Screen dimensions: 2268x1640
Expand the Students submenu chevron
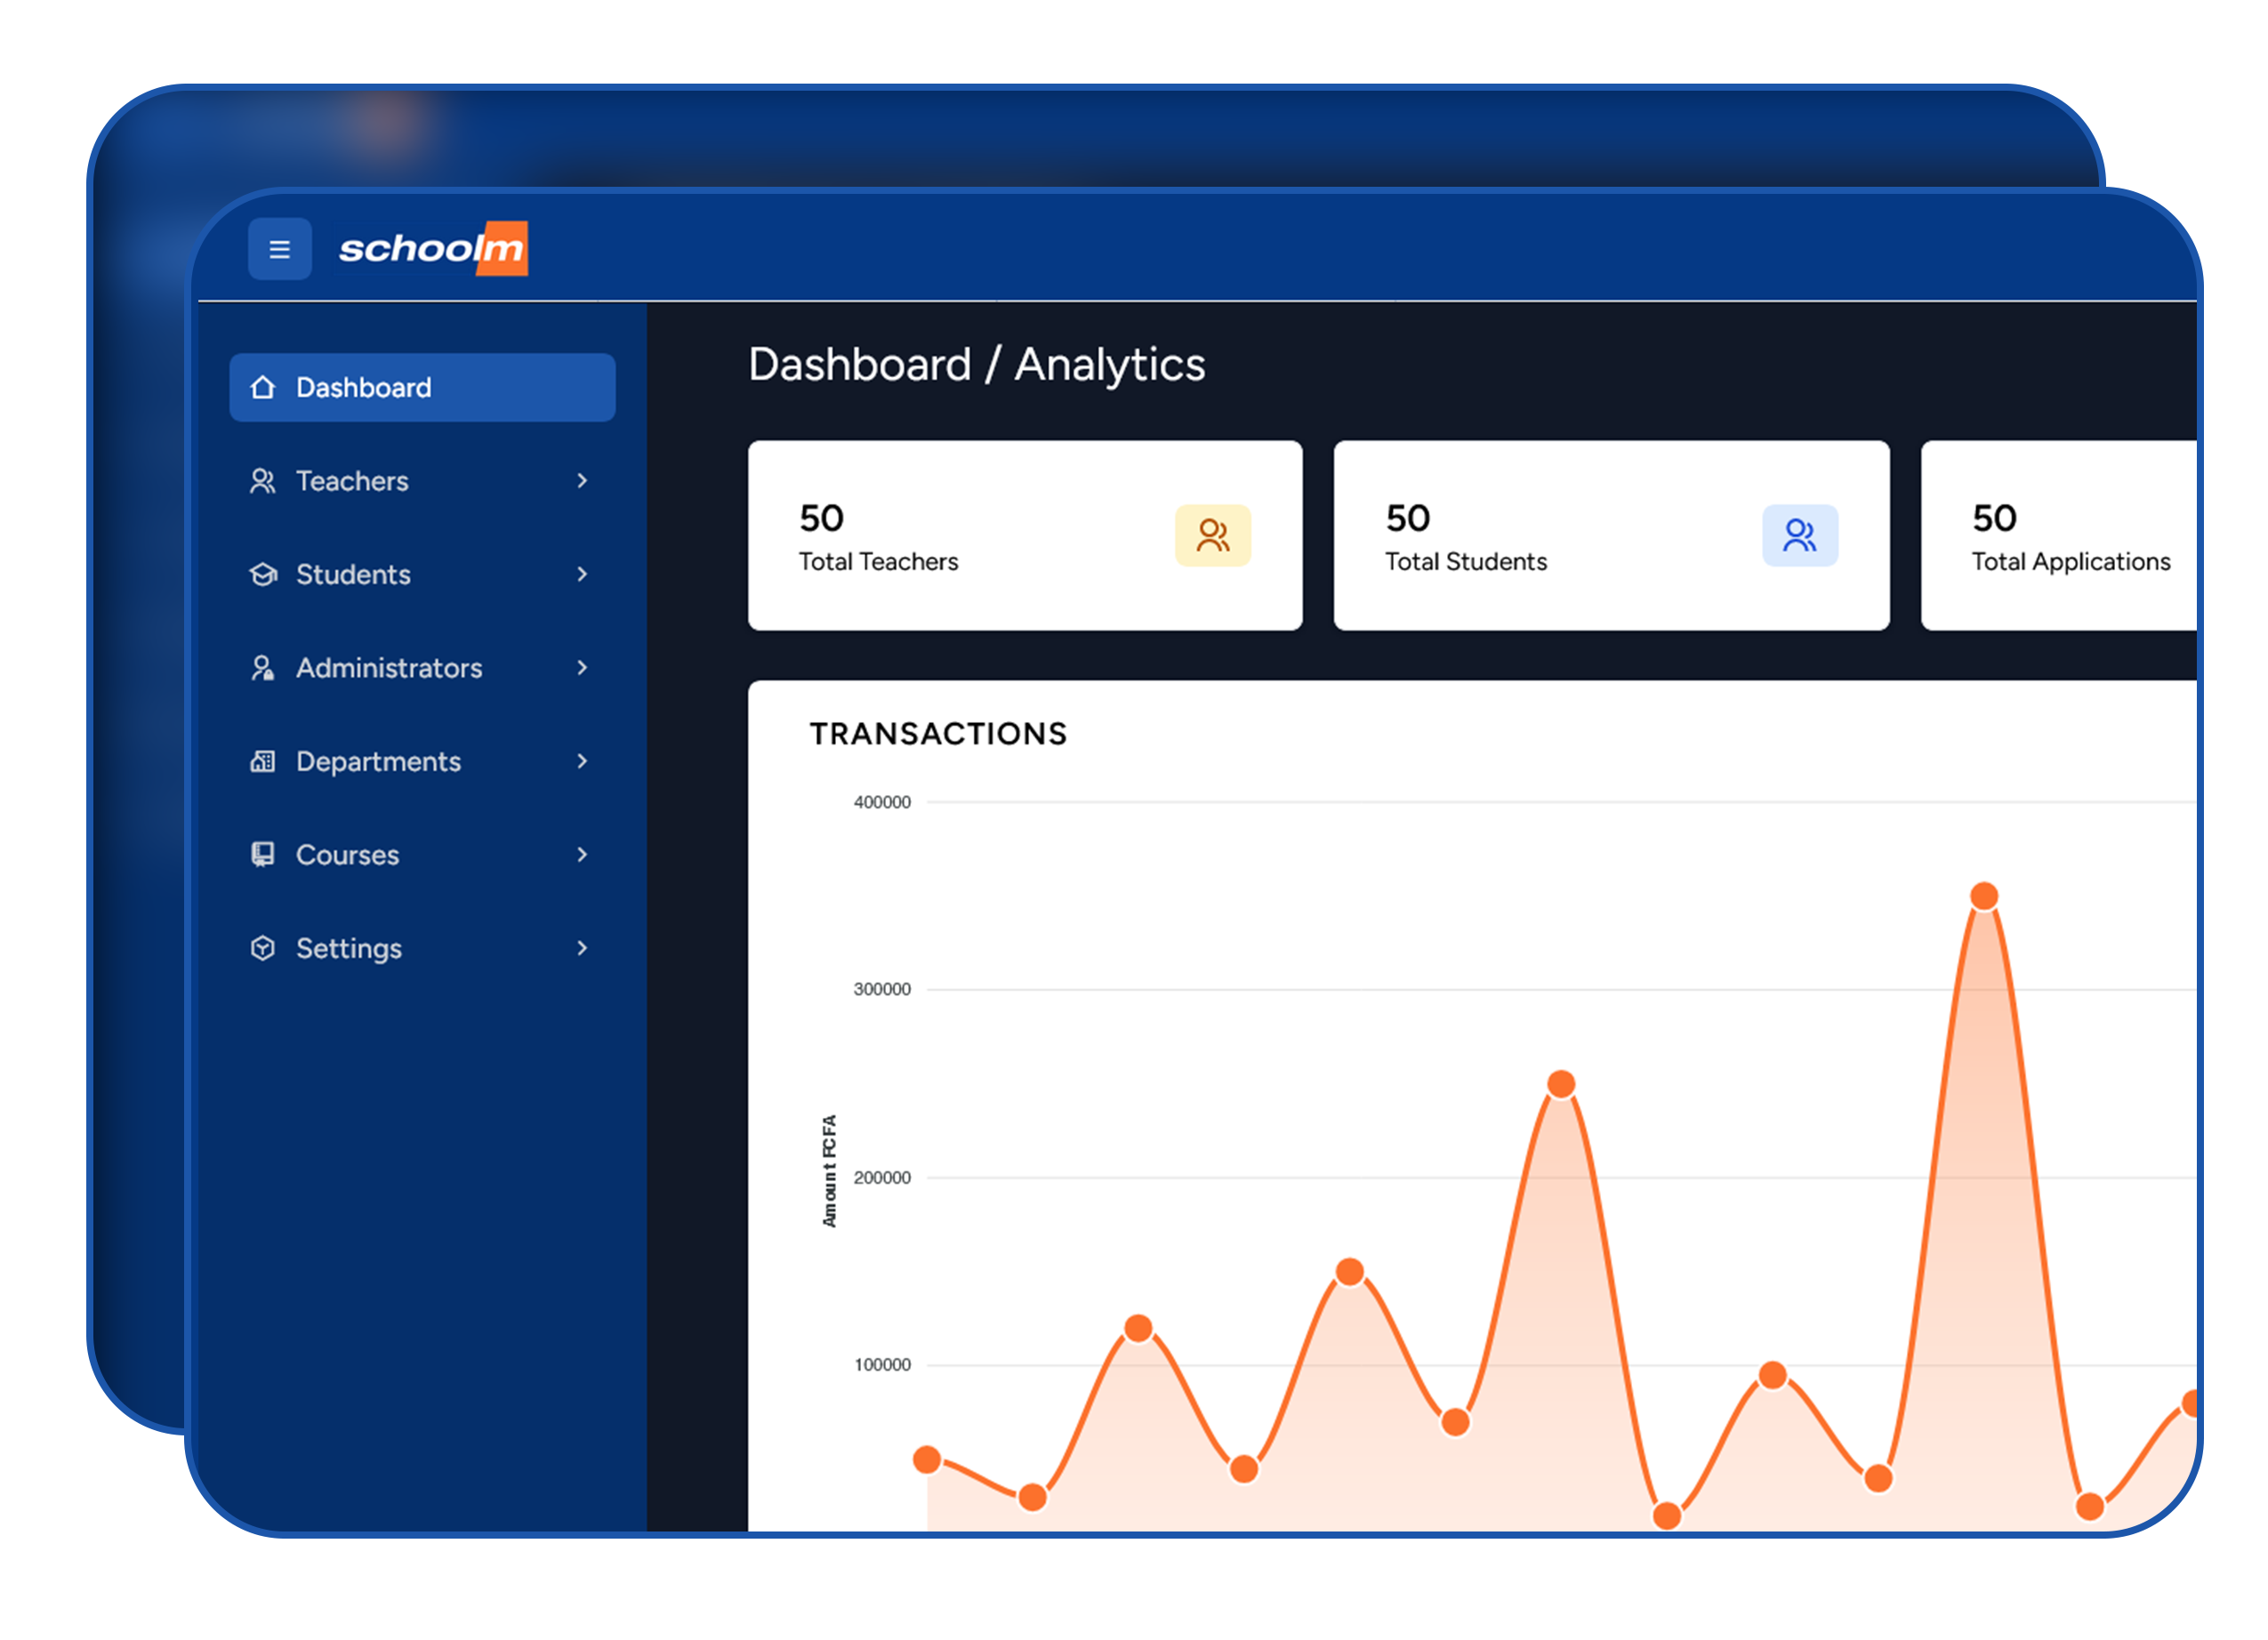click(582, 575)
